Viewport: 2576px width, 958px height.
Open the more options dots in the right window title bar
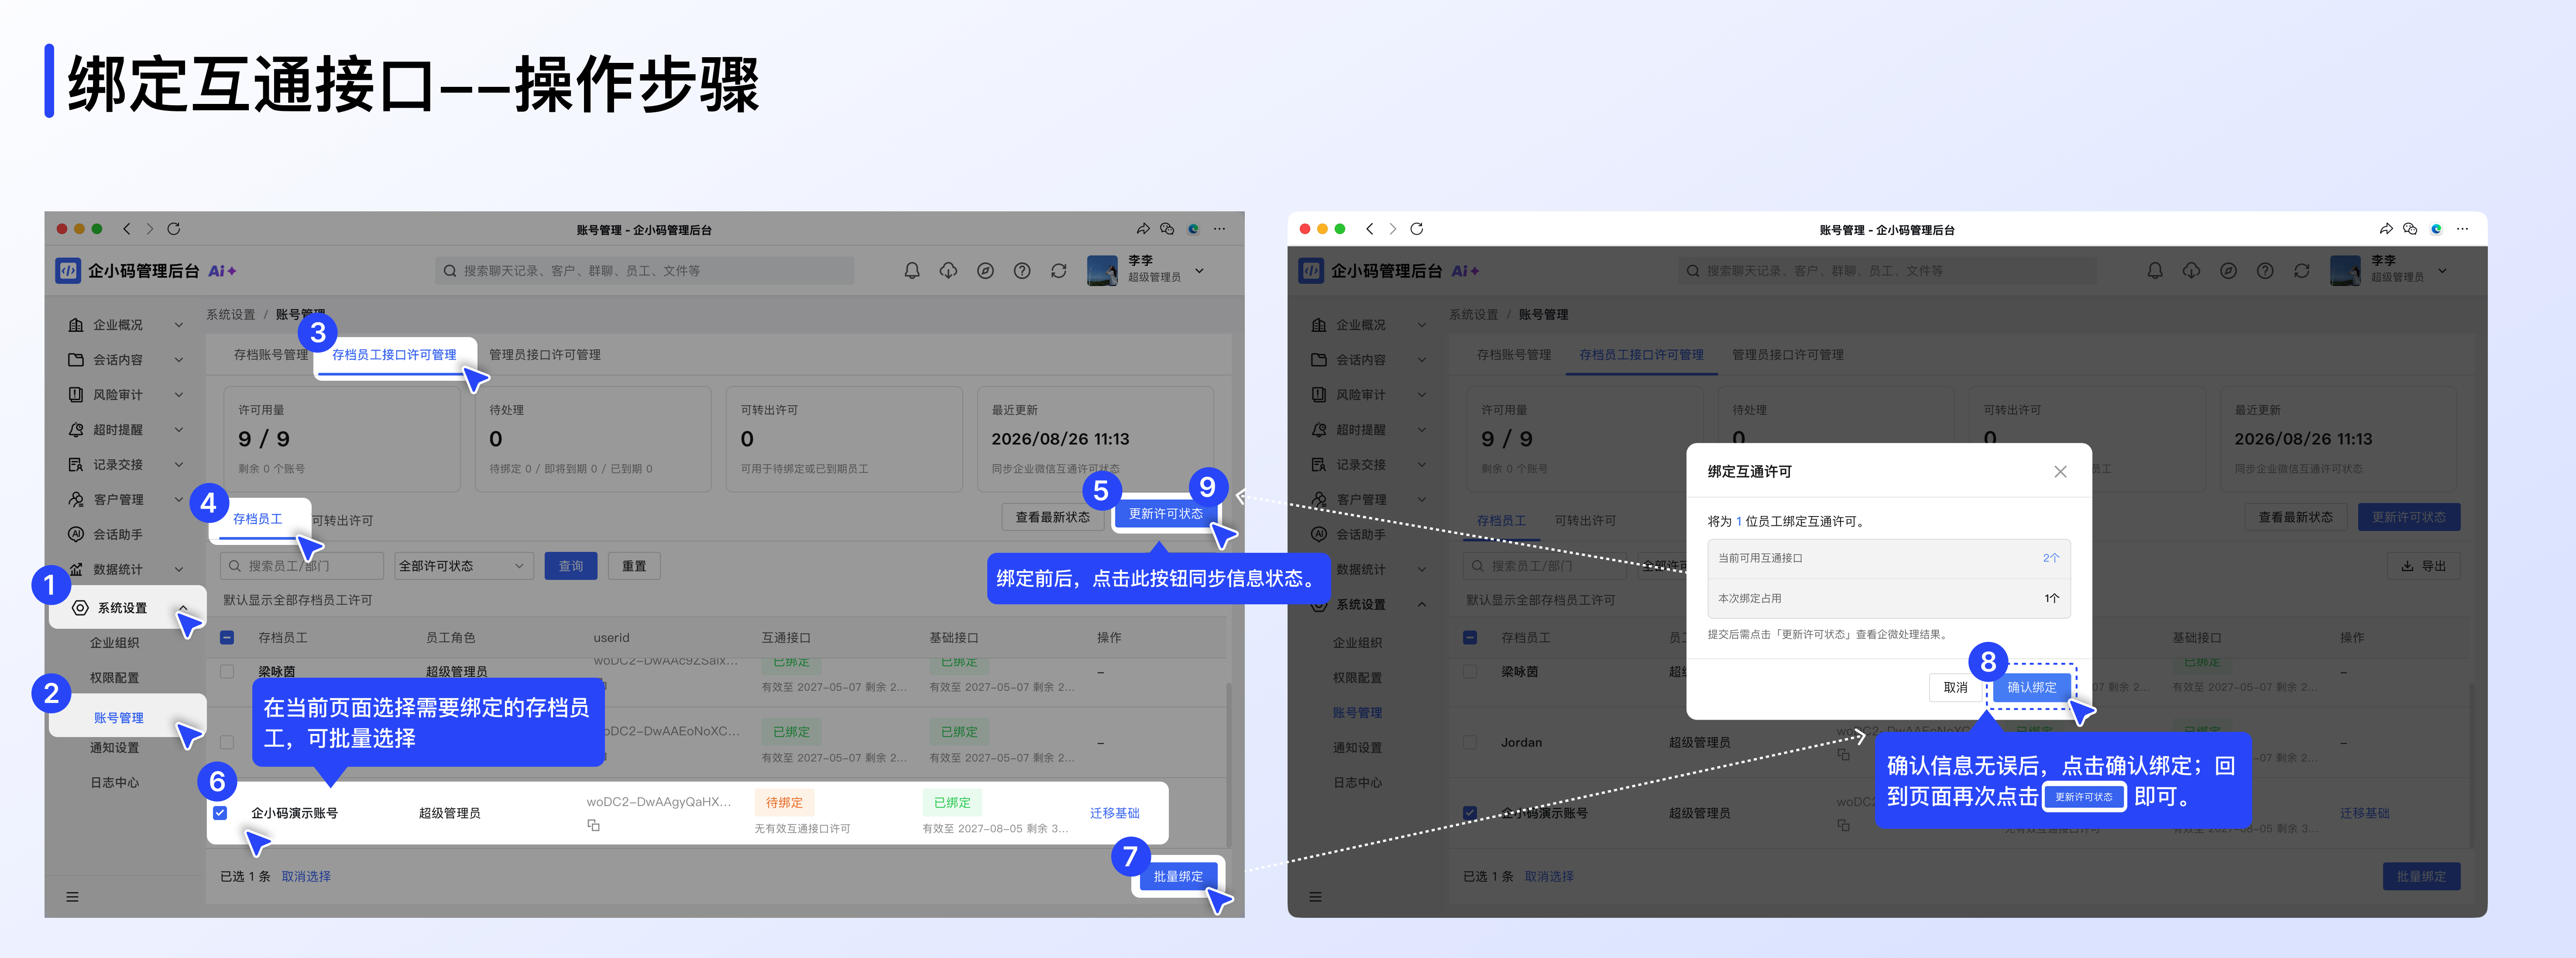click(x=2462, y=229)
